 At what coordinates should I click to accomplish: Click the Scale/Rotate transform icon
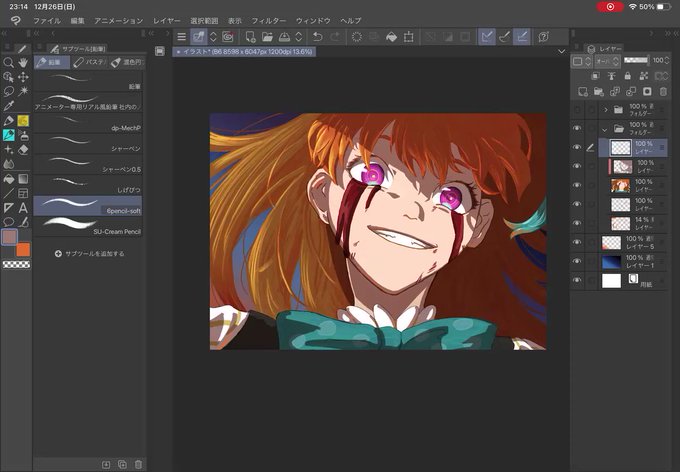tap(408, 37)
